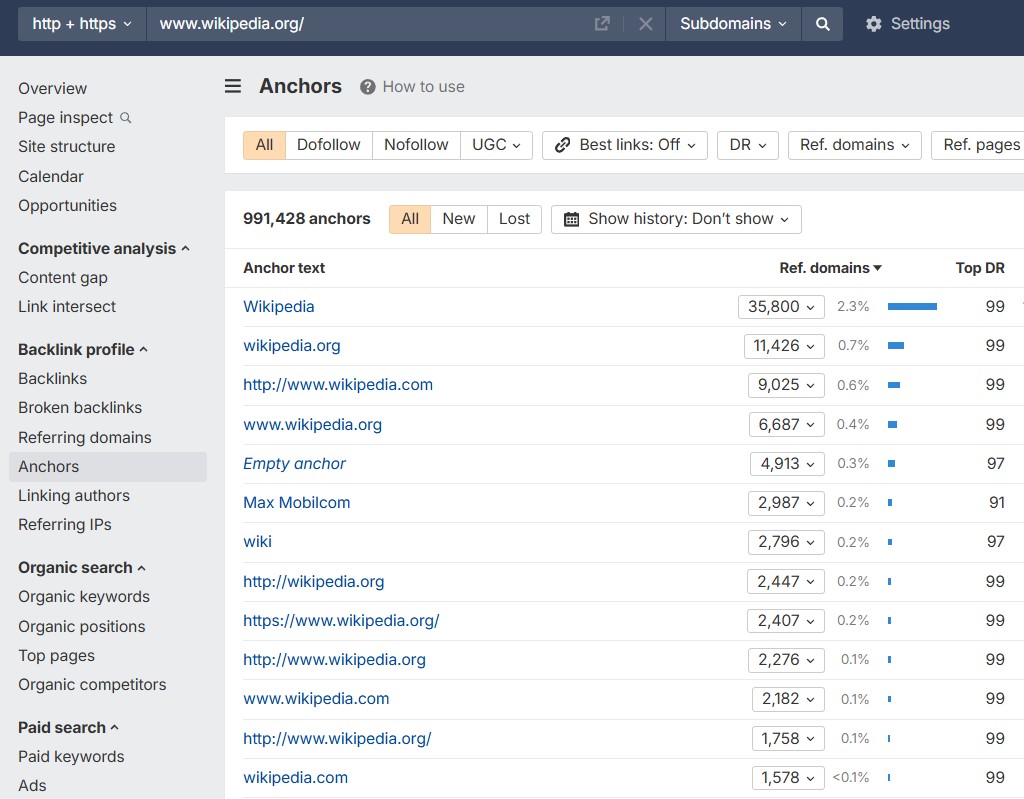1024x799 pixels.
Task: Expand 6,687 ref domains dropdown
Action: pos(786,425)
